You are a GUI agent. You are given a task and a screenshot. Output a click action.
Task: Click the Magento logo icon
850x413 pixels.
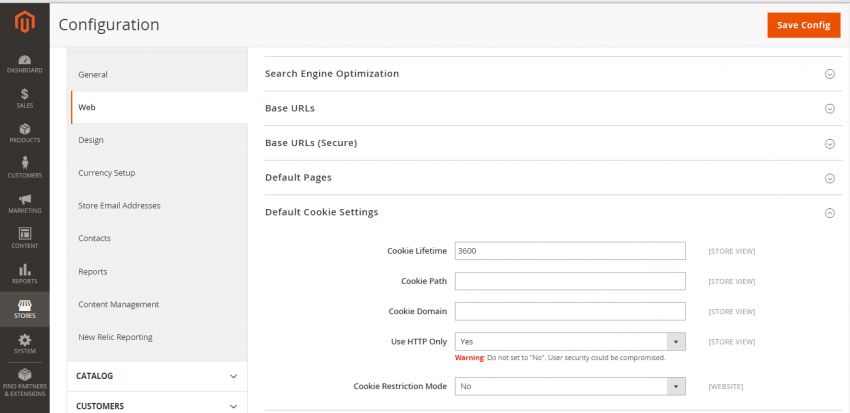[x=24, y=22]
